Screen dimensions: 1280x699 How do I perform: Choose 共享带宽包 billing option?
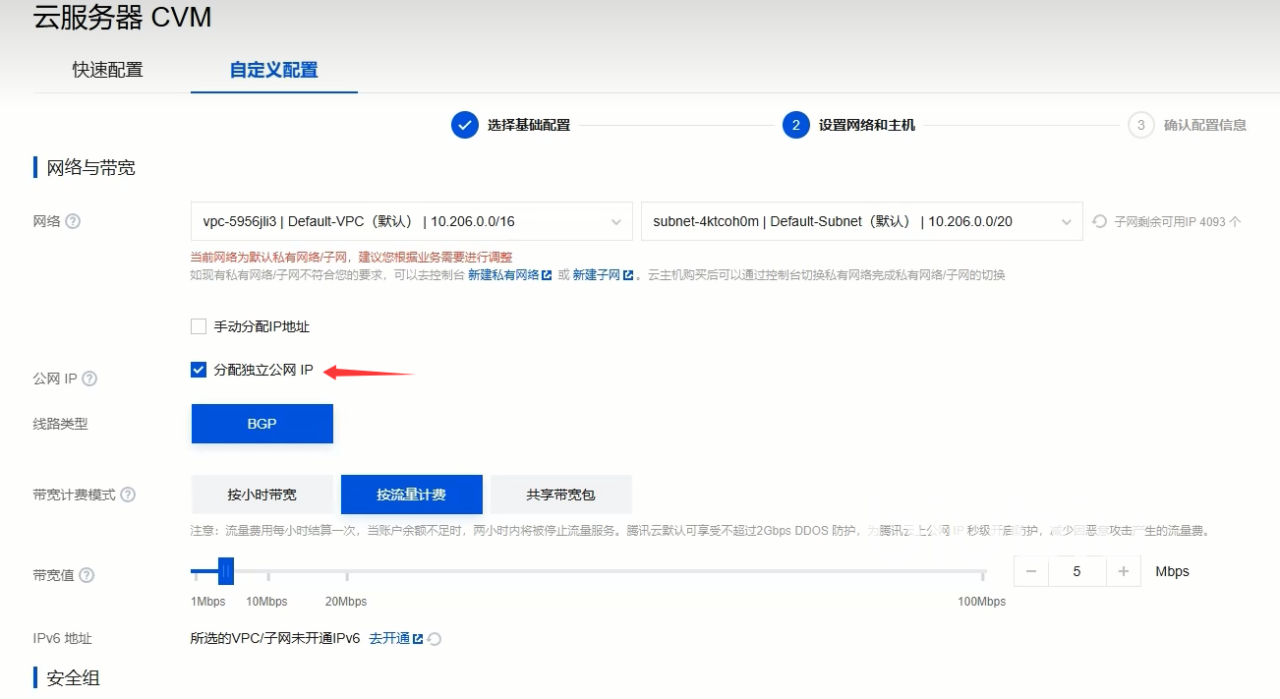coord(561,495)
